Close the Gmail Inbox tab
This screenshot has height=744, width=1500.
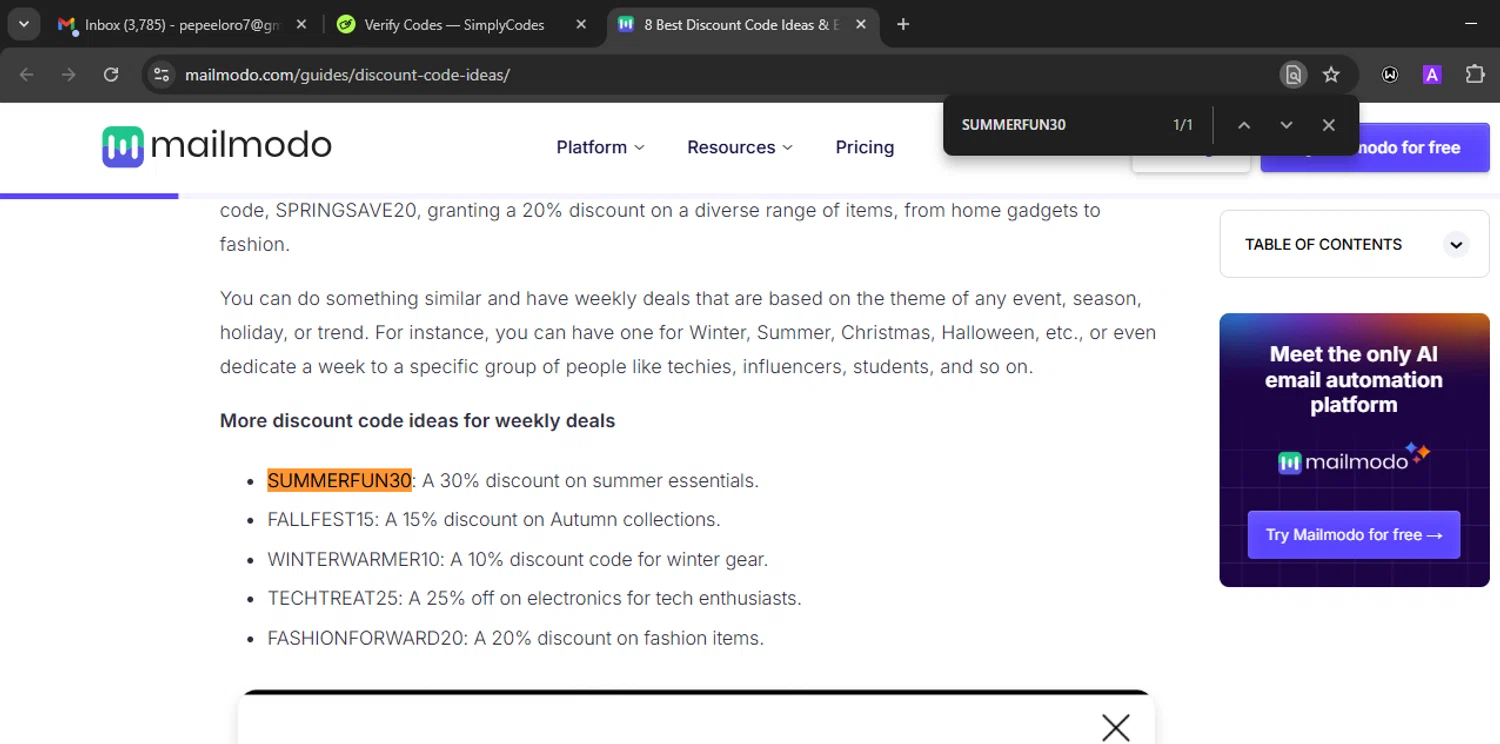point(302,24)
